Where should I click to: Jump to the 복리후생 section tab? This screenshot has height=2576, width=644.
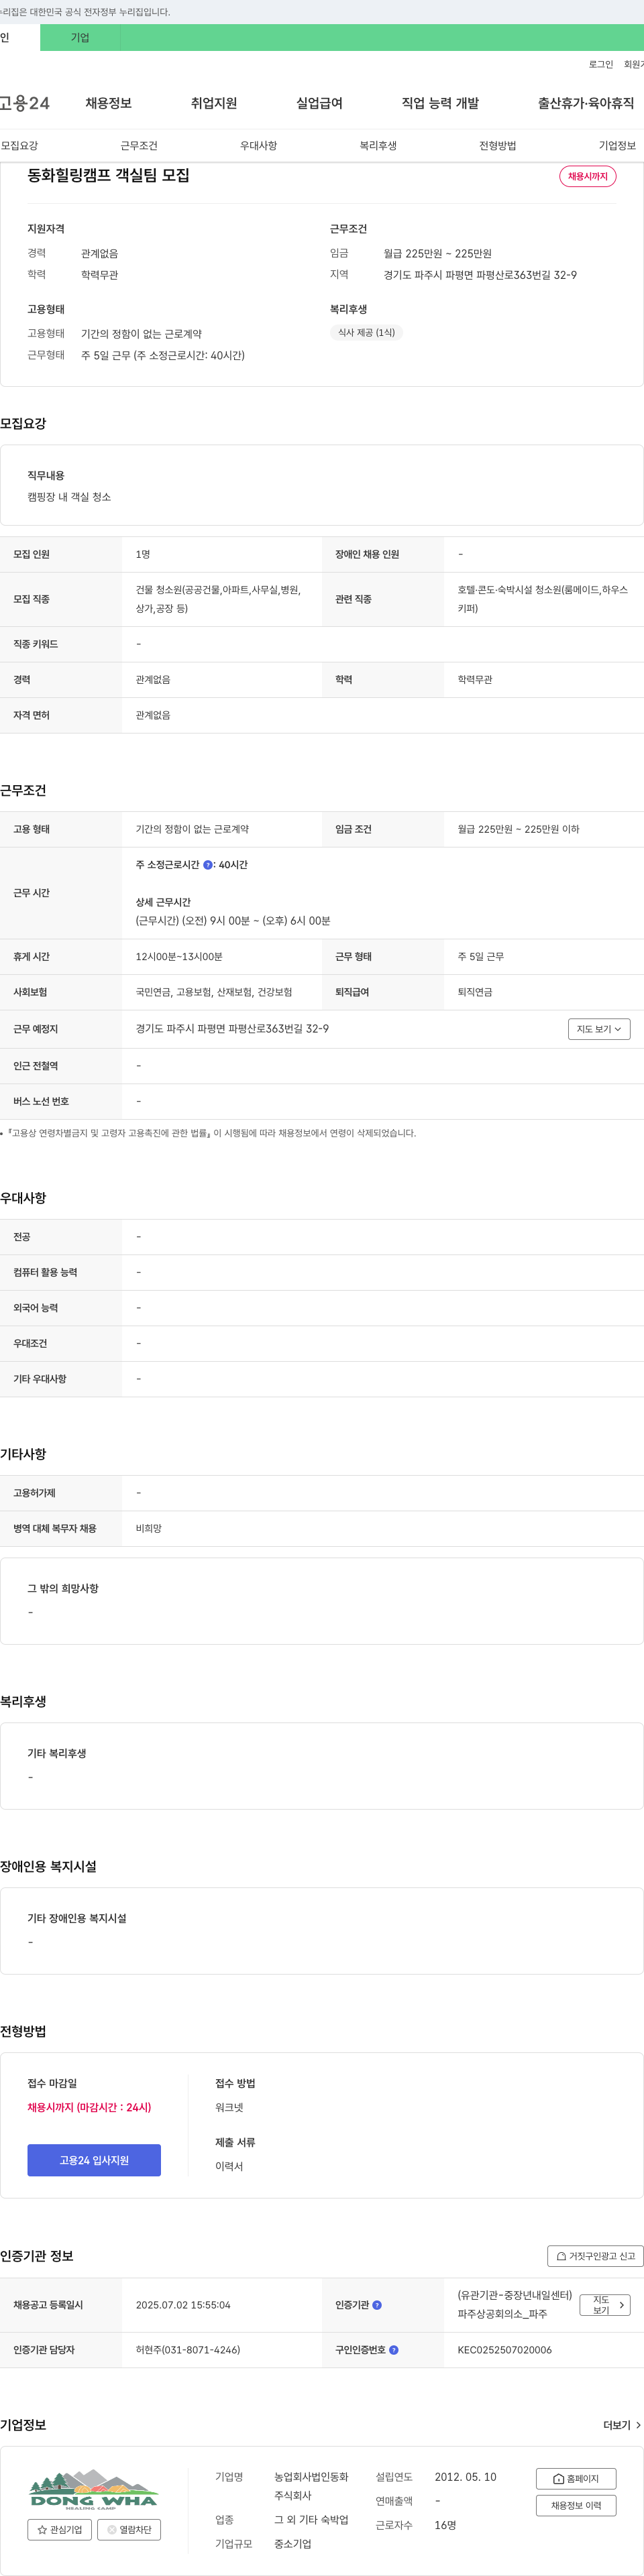pos(378,146)
